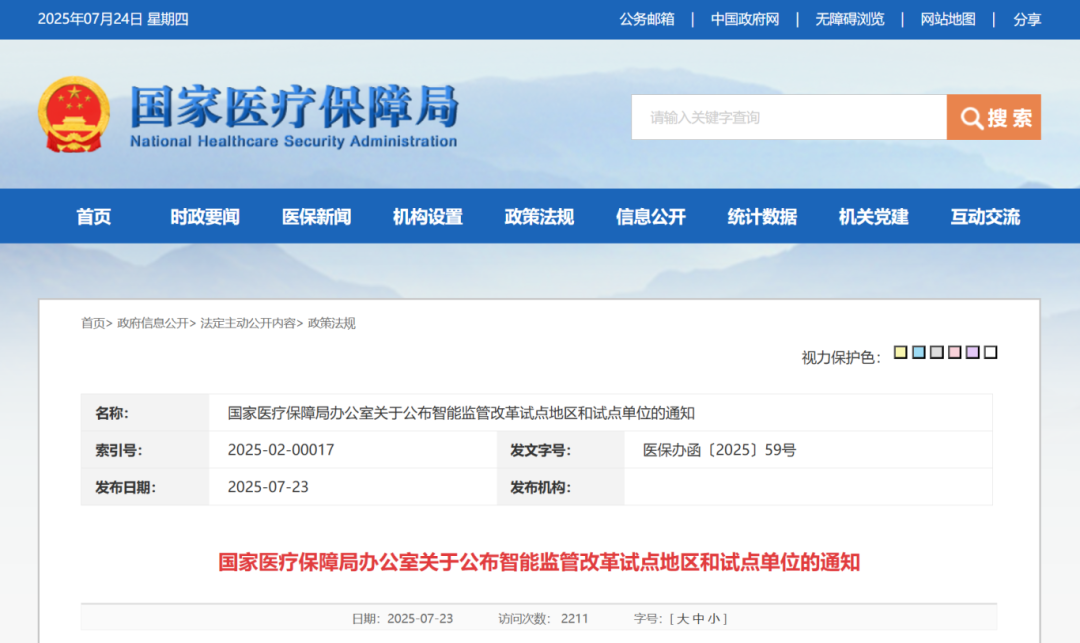Open the 政策法规 navigation menu
The image size is (1080, 643).
coord(539,217)
